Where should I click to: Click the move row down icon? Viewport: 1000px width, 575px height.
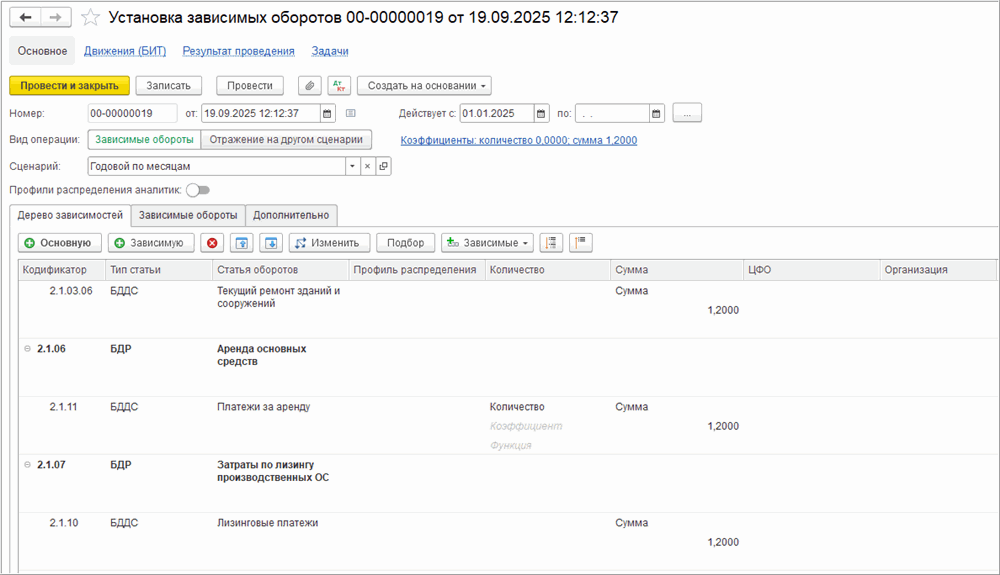pos(270,243)
